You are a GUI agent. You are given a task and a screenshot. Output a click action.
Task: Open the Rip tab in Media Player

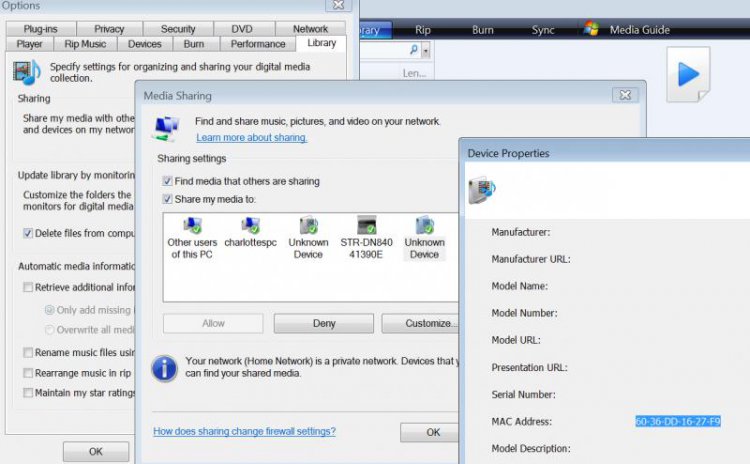tap(423, 30)
